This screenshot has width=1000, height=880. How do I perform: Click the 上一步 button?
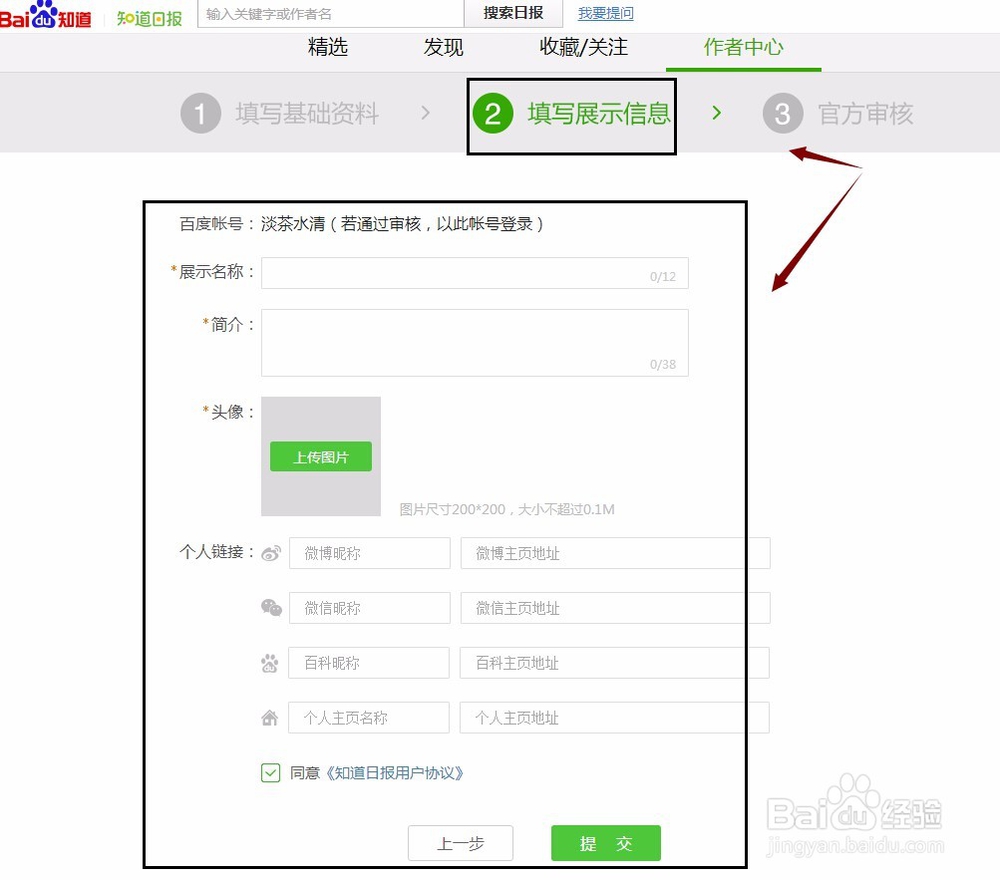(x=461, y=843)
